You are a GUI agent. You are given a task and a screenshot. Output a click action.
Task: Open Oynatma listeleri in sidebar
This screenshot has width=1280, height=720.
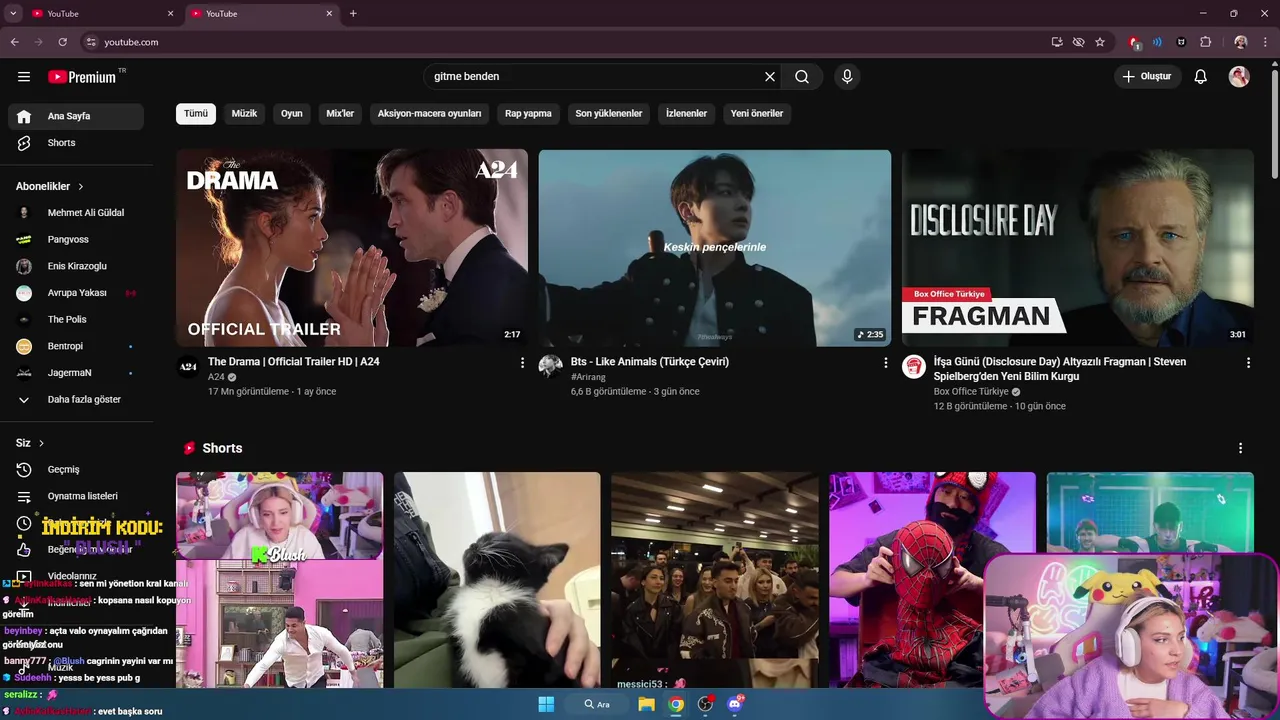click(x=76, y=496)
